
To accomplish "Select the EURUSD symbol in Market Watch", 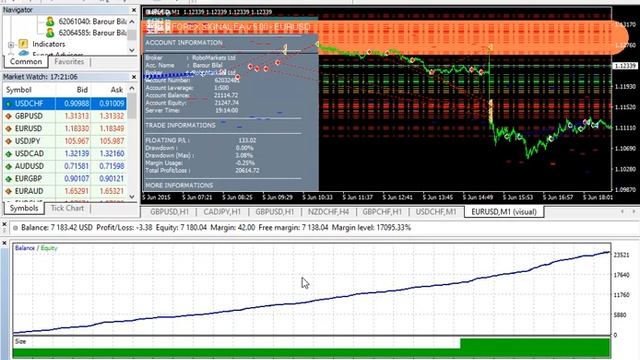I will click(64, 129).
